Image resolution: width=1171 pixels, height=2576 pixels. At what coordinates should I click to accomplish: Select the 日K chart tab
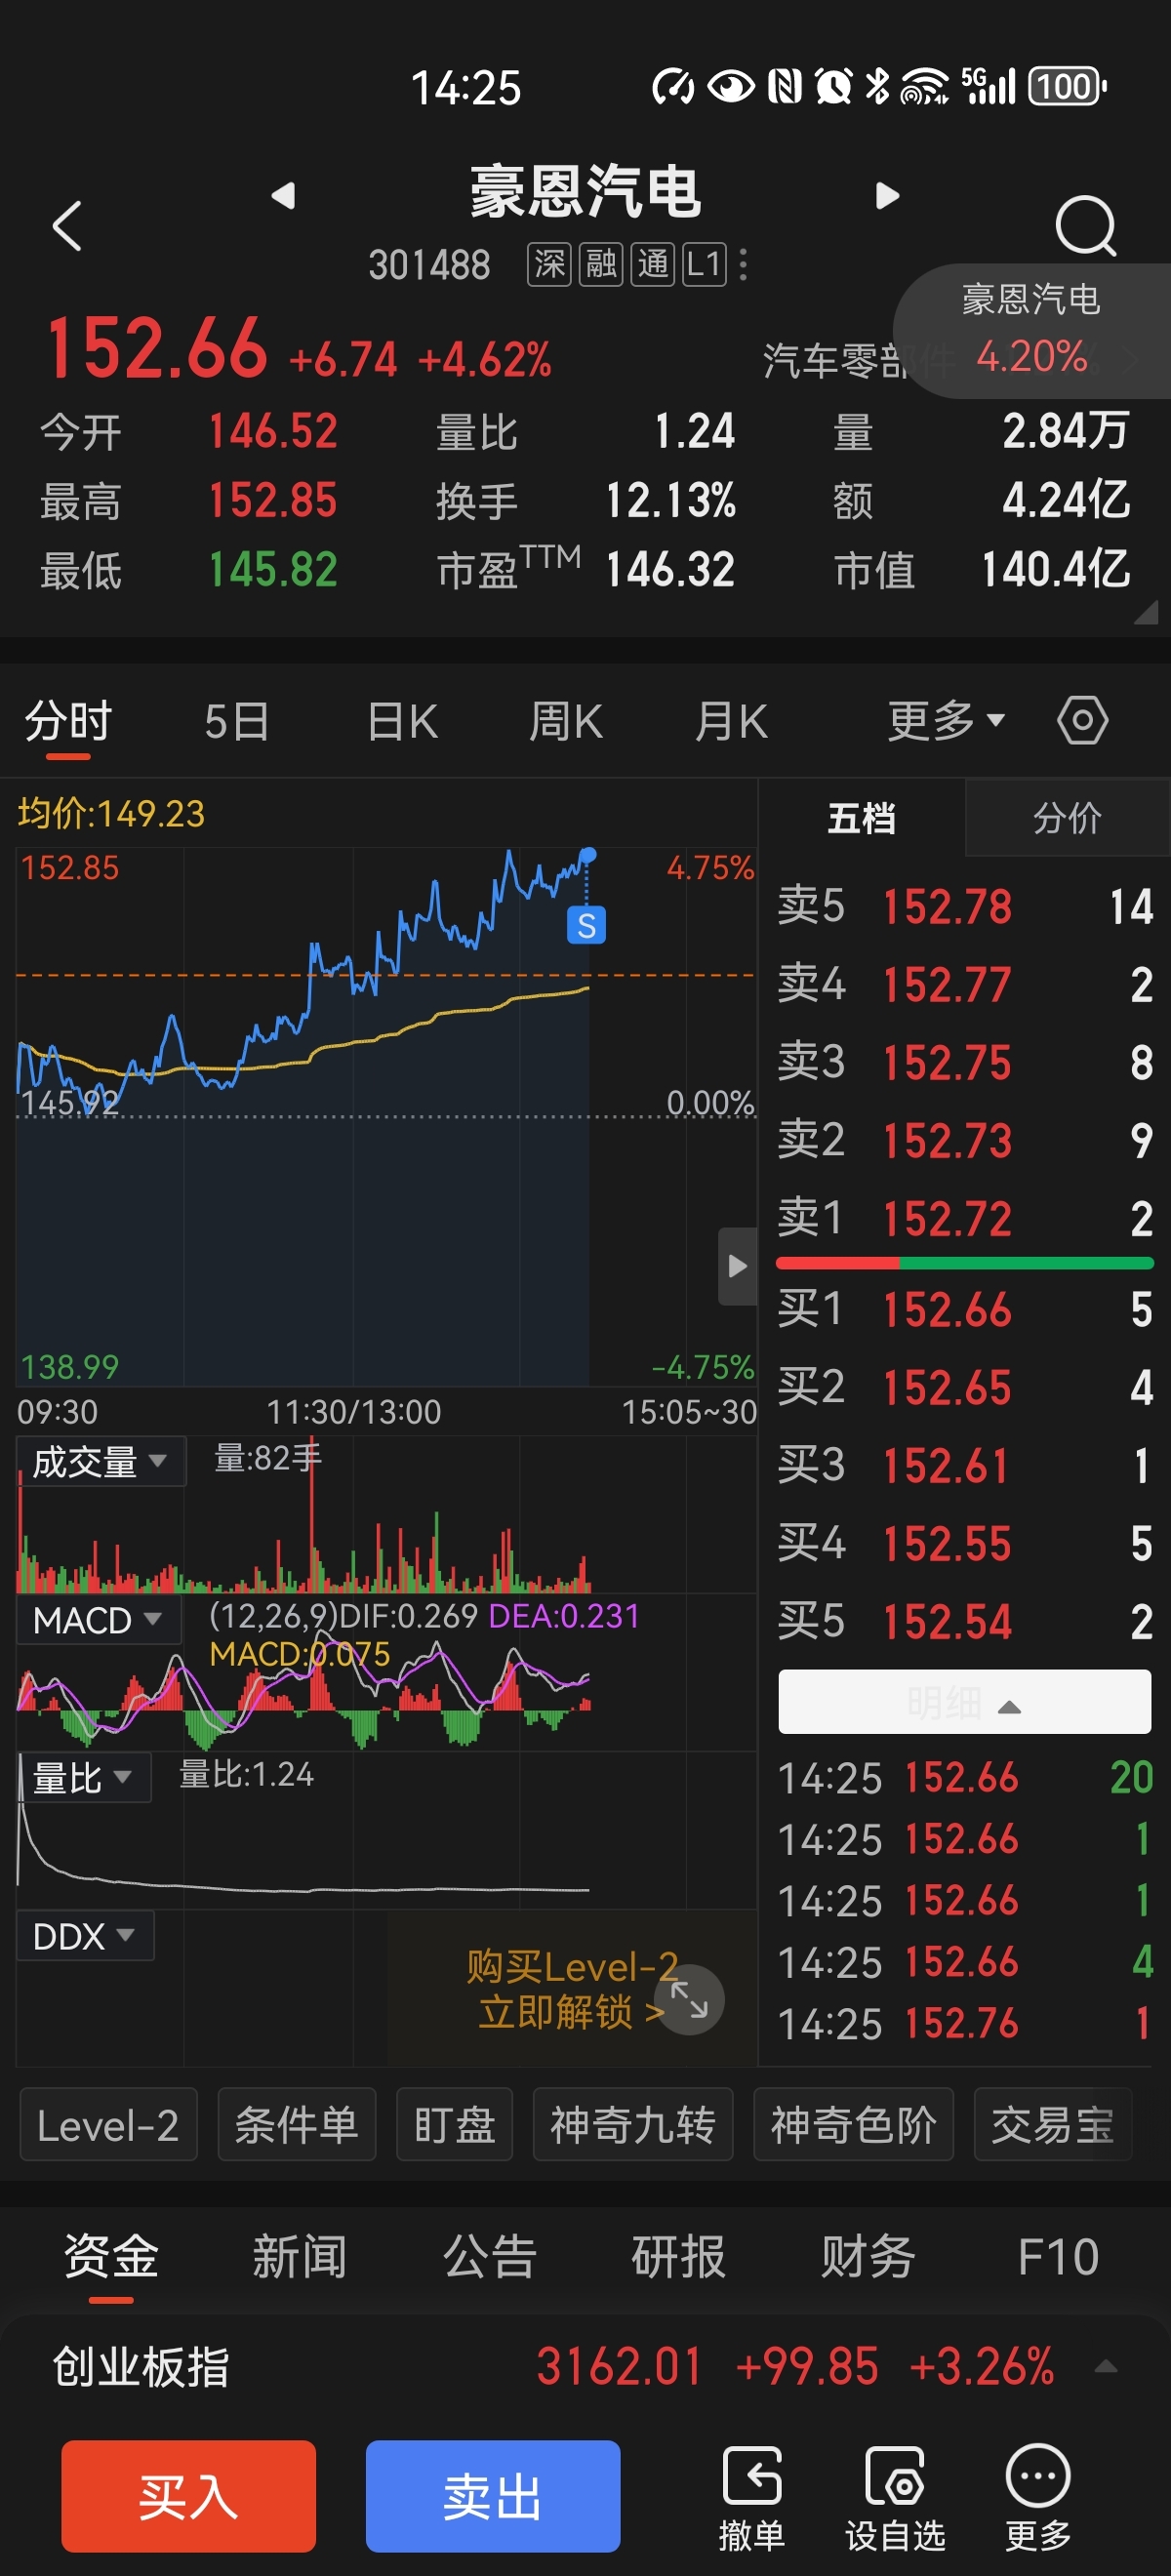pos(402,721)
